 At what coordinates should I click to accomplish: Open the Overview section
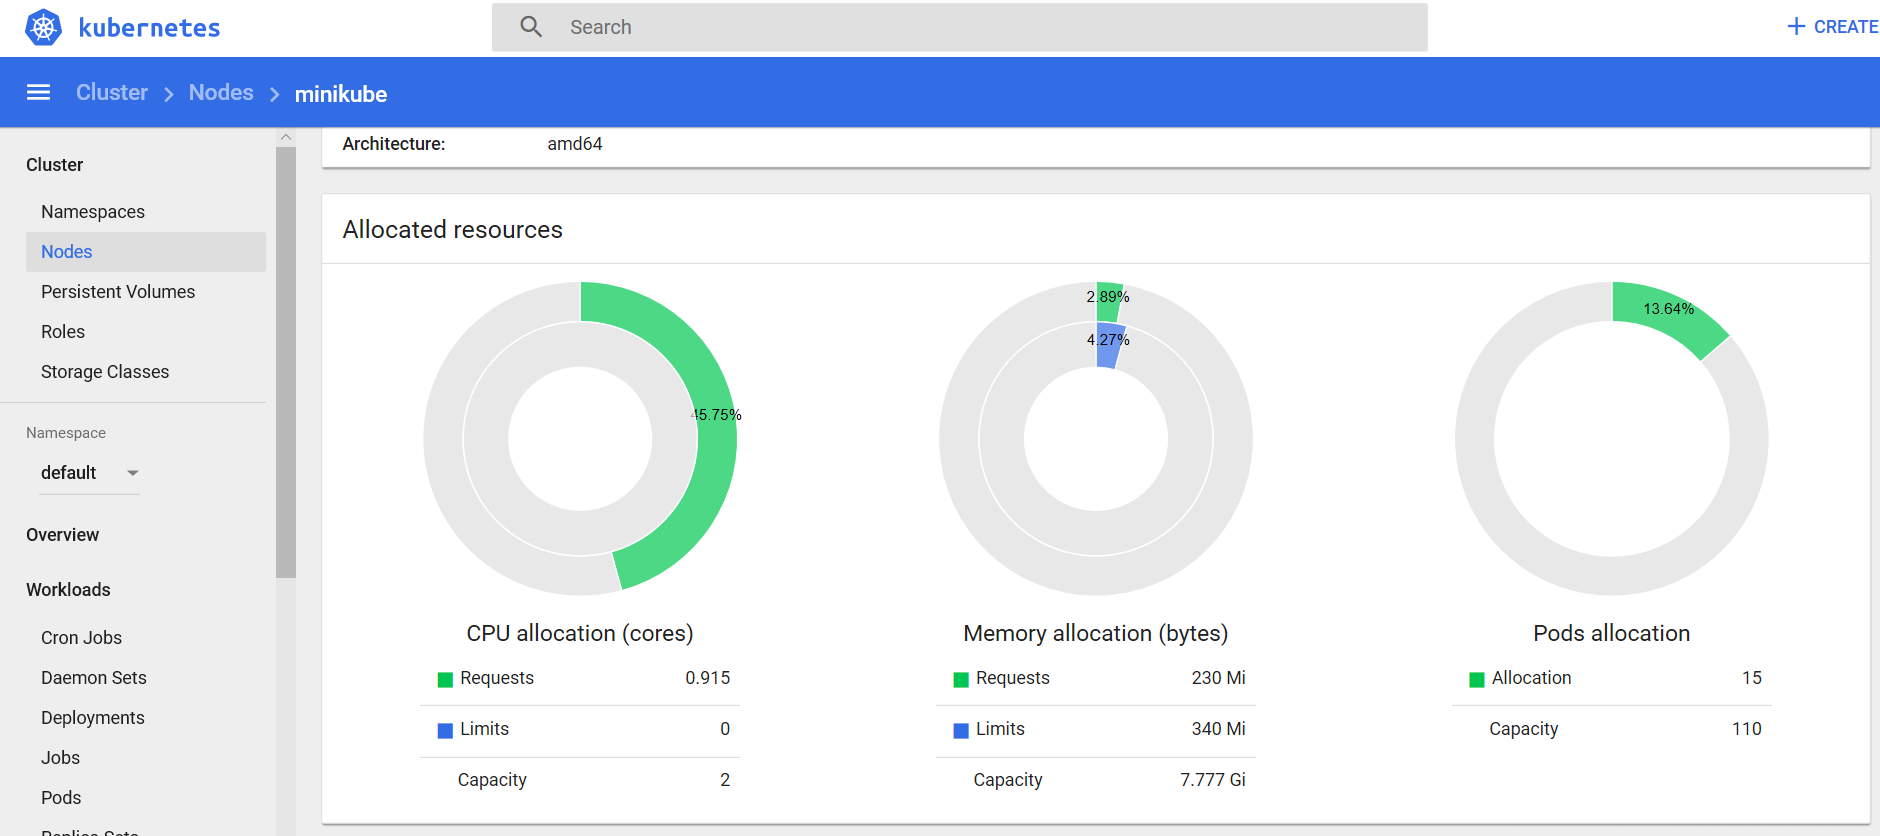point(63,535)
